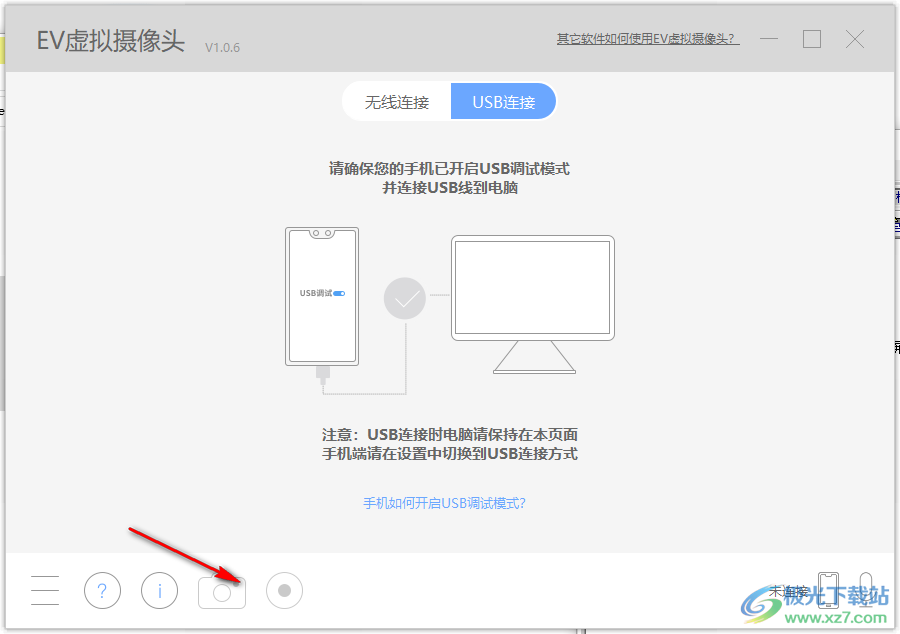Click the 未连接 status text
900x634 pixels.
click(x=789, y=591)
